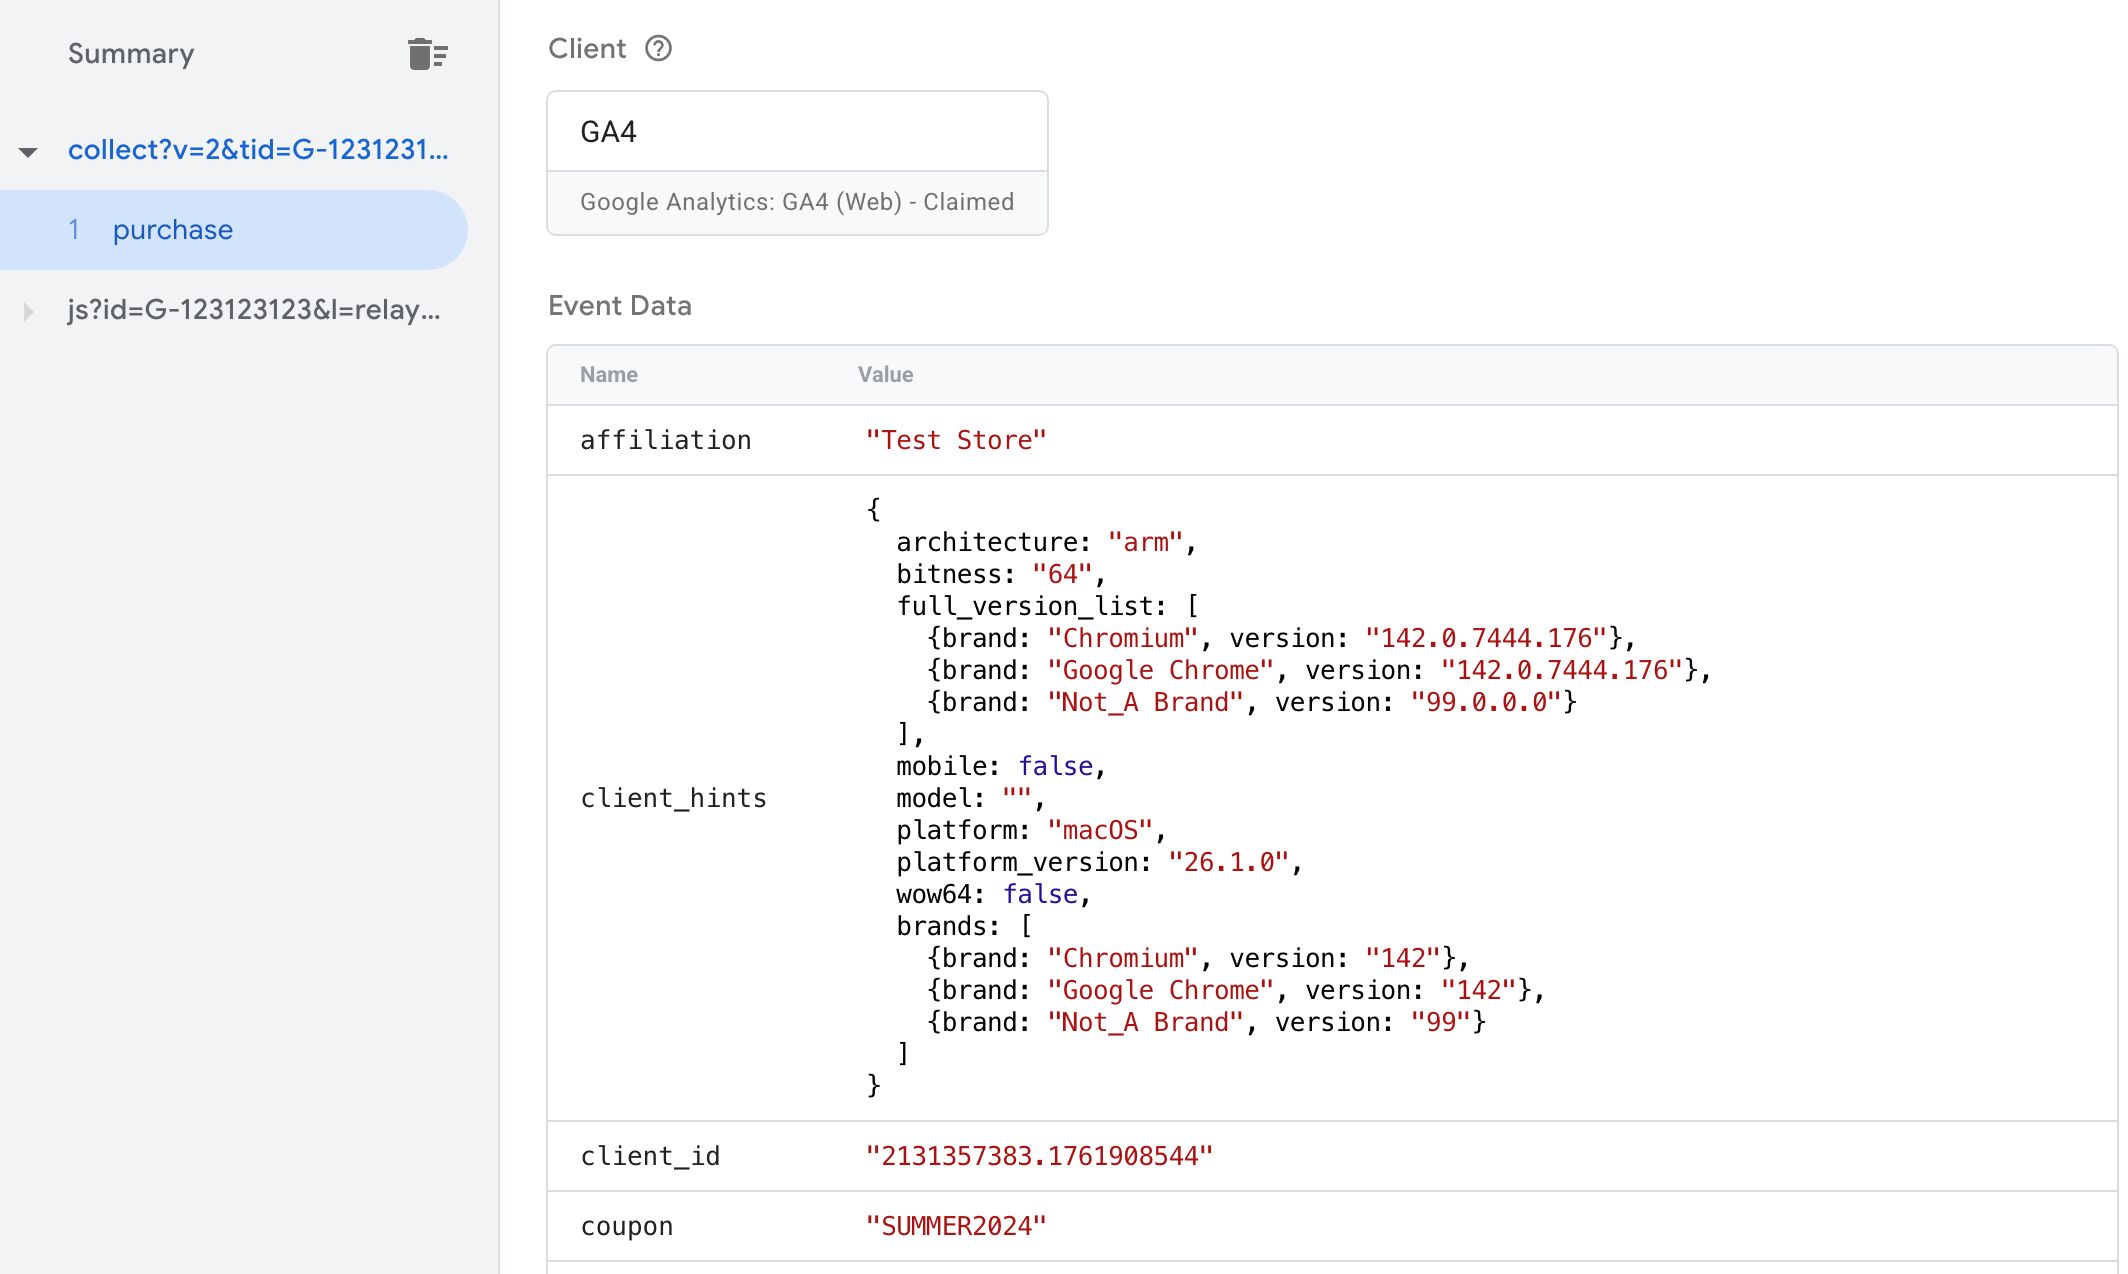Click the affiliation row name
This screenshot has width=2128, height=1274.
click(665, 440)
